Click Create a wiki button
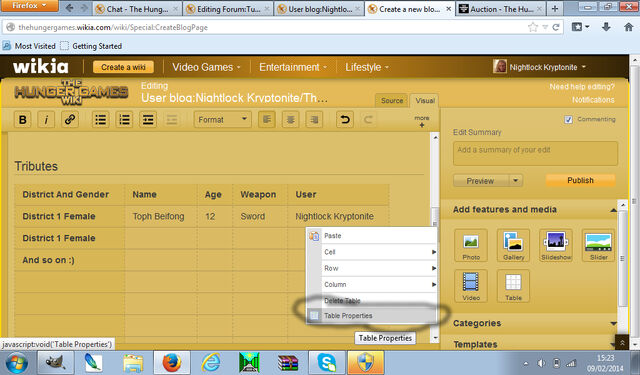The width and height of the screenshot is (640, 375). coord(123,67)
